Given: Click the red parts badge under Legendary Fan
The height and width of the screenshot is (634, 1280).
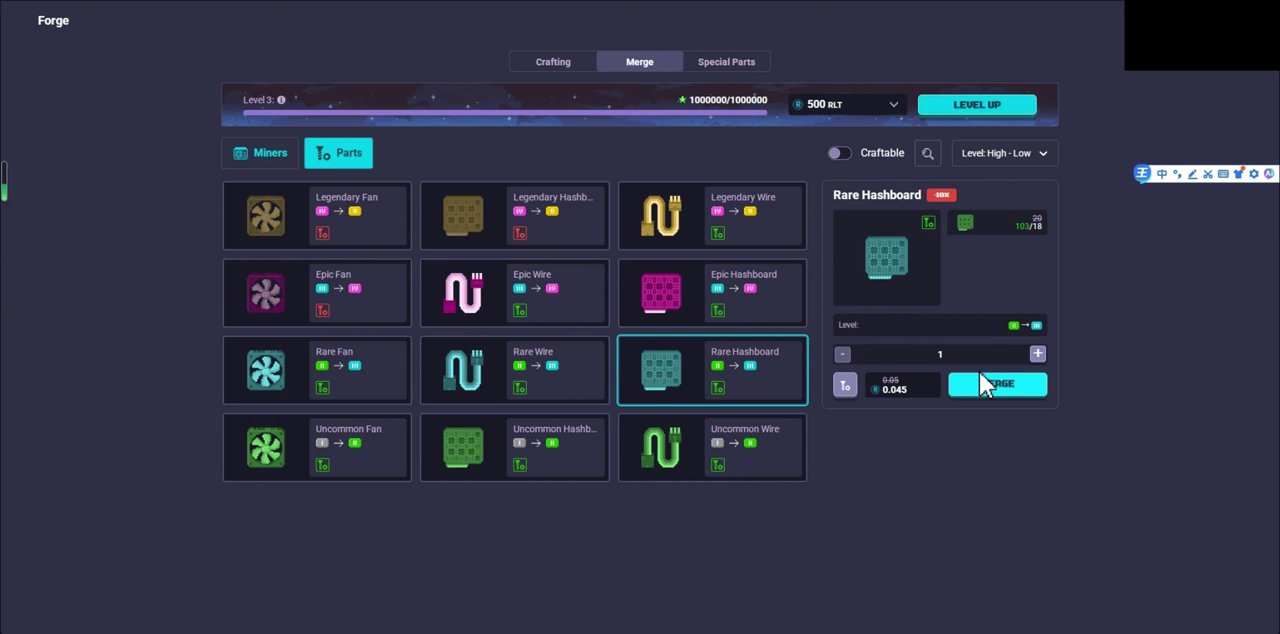Looking at the screenshot, I should [322, 233].
